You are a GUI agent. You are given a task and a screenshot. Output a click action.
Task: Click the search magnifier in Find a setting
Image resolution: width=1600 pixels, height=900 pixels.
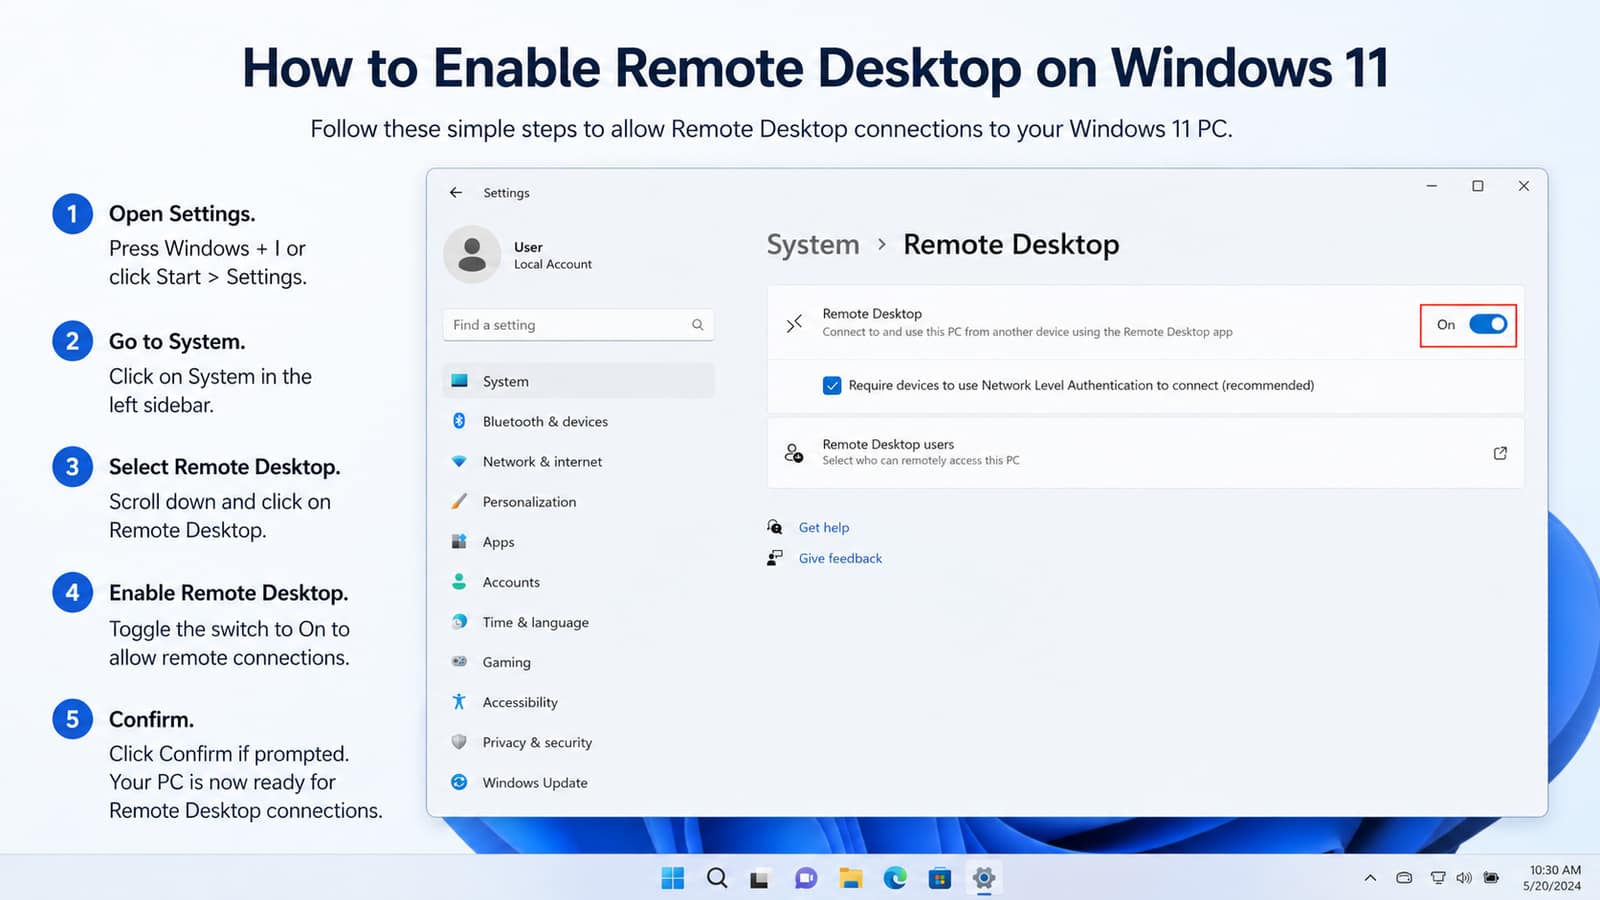697,325
